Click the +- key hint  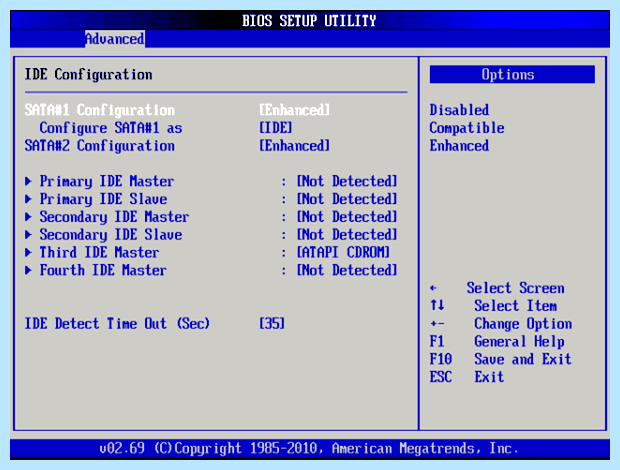pos(437,324)
